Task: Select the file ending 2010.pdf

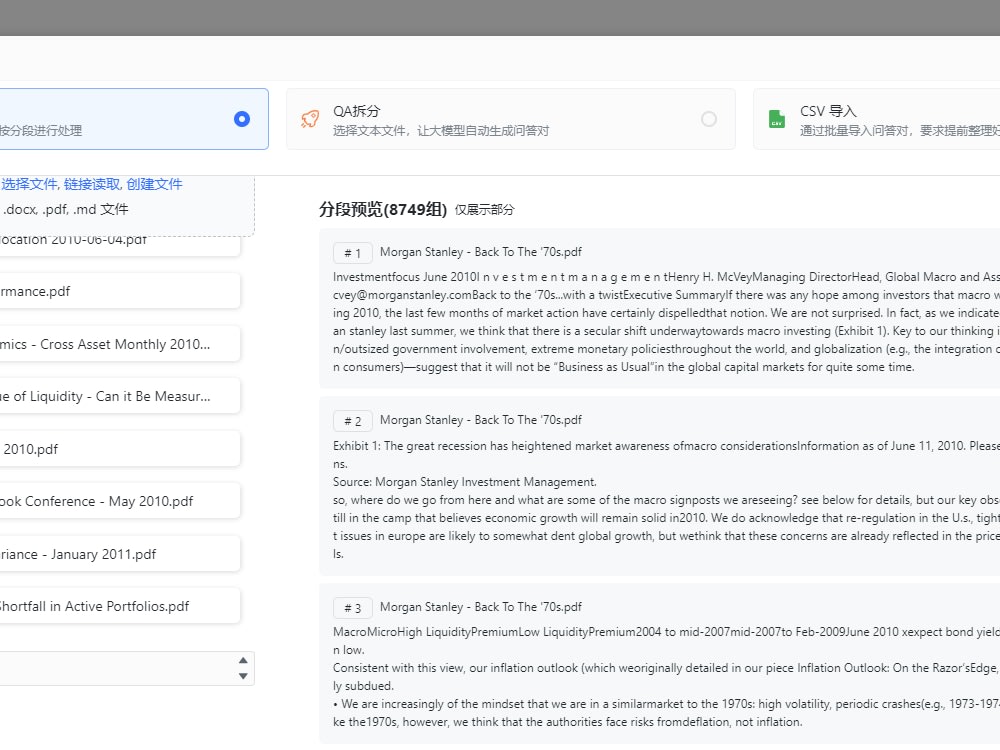Action: click(x=120, y=449)
